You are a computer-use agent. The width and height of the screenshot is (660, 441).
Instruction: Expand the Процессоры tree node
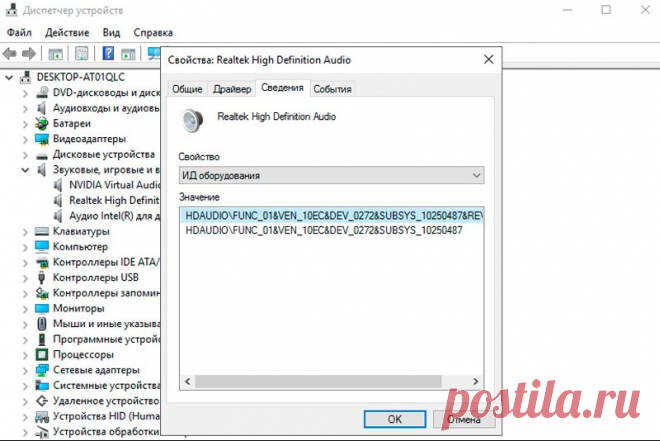click(25, 355)
